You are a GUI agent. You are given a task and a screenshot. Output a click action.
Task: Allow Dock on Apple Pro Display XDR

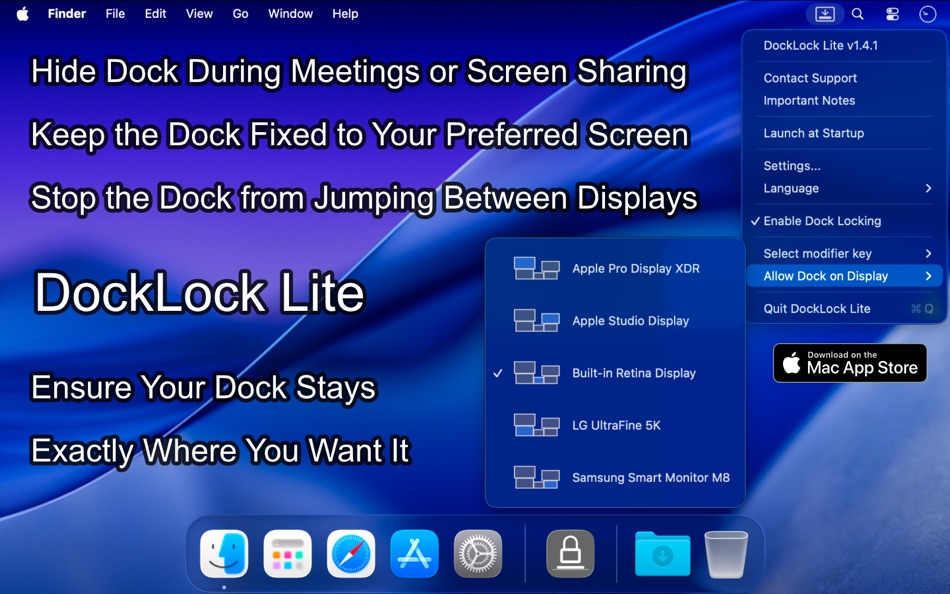[615, 269]
